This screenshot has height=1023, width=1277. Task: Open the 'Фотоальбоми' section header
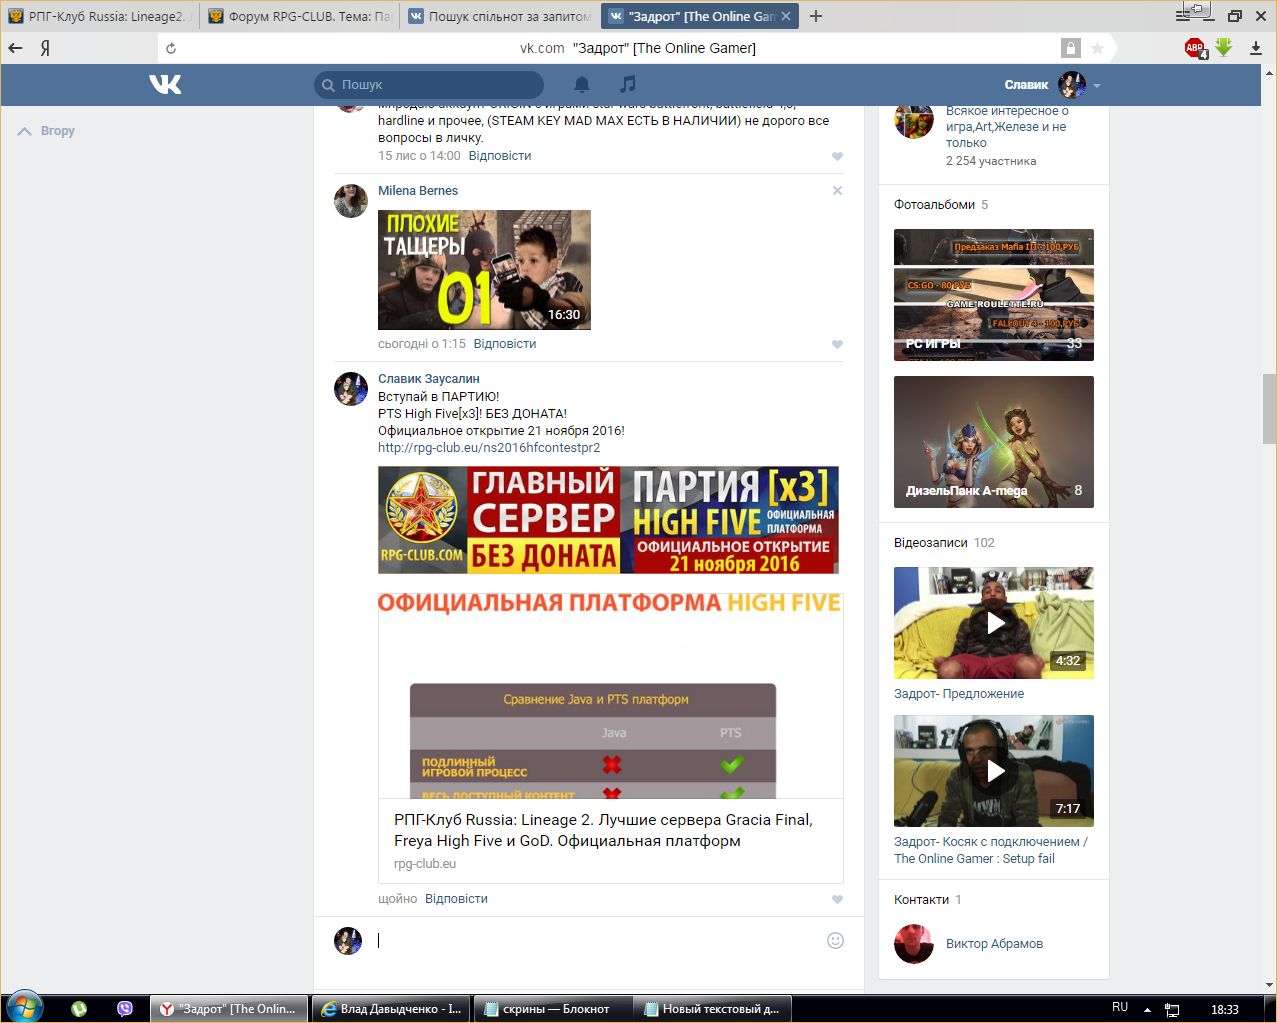[x=934, y=205]
